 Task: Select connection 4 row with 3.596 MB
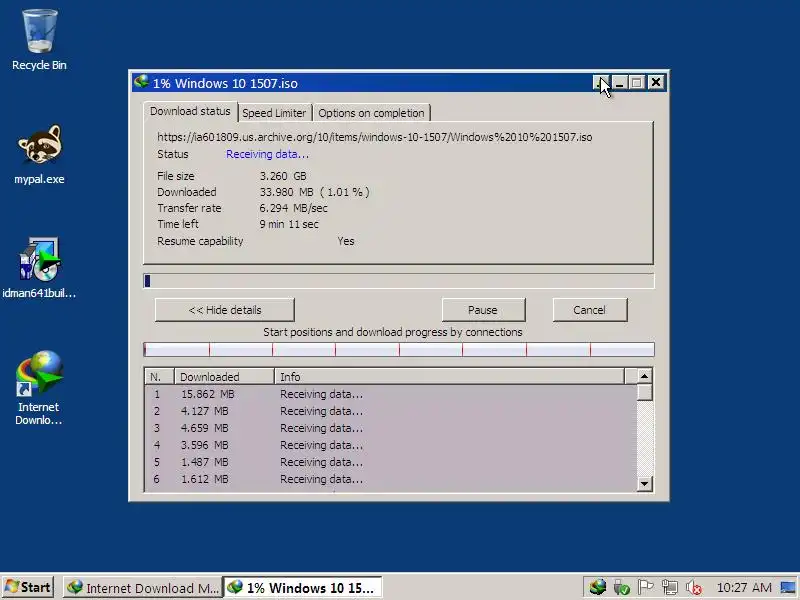tap(390, 445)
